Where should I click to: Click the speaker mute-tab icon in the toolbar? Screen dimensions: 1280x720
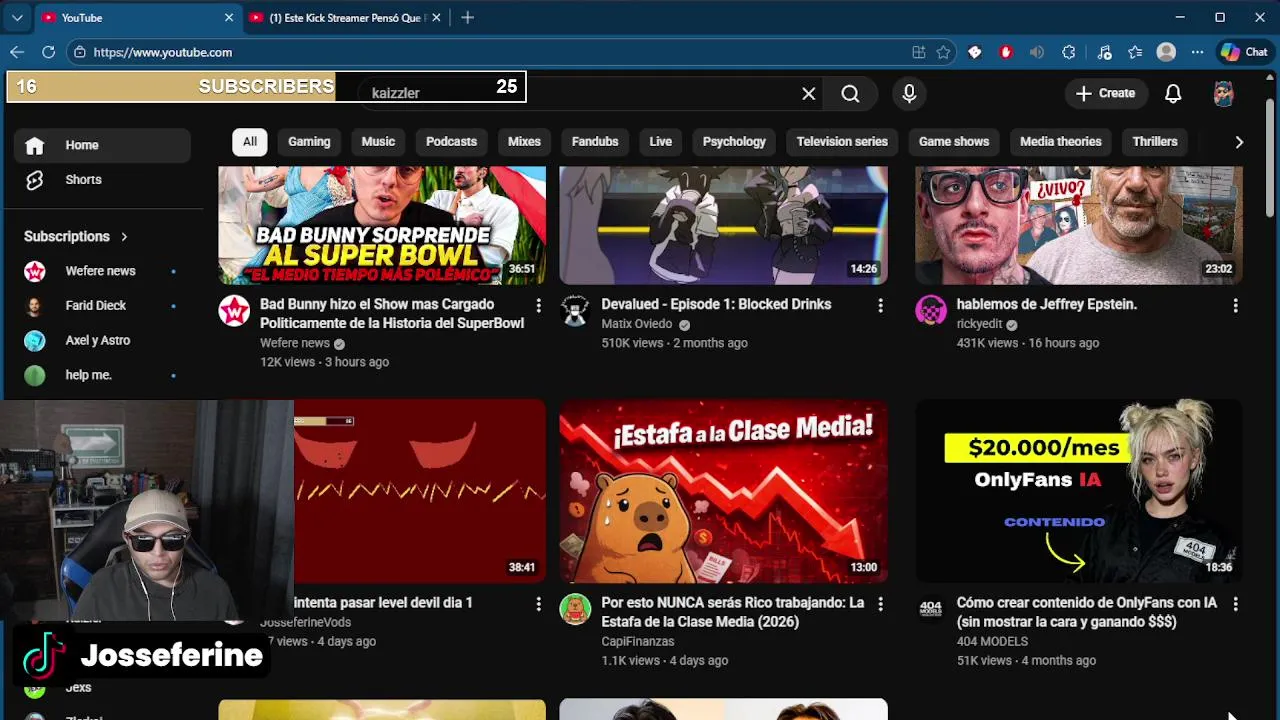click(1037, 52)
